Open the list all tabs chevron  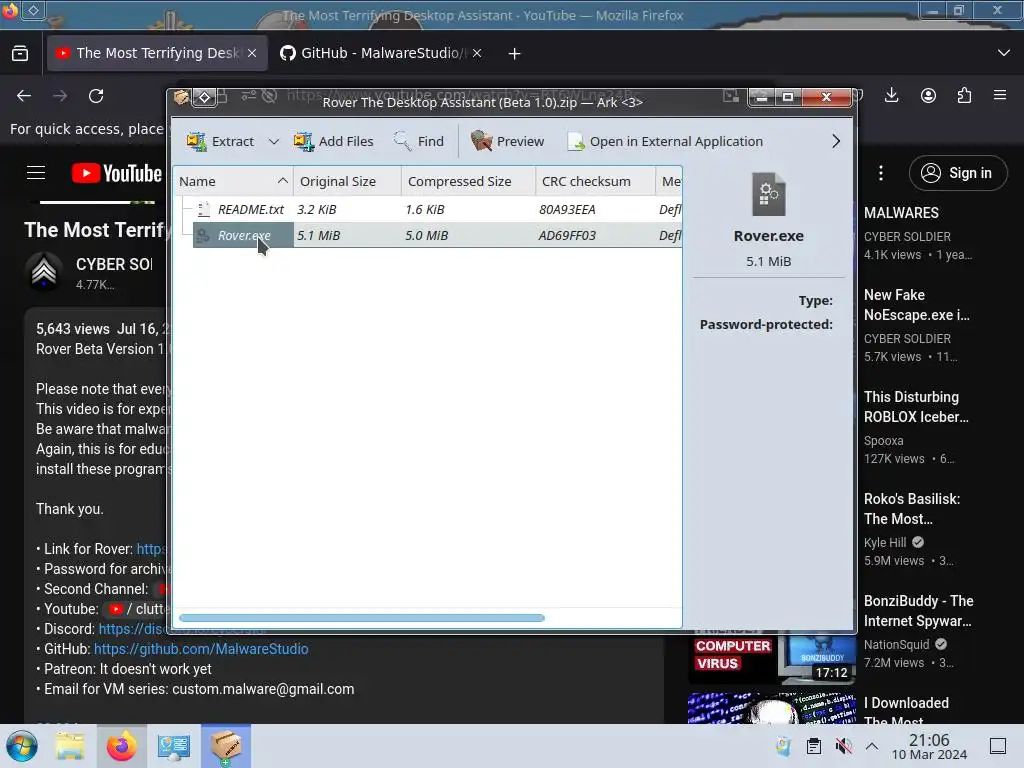point(1004,53)
